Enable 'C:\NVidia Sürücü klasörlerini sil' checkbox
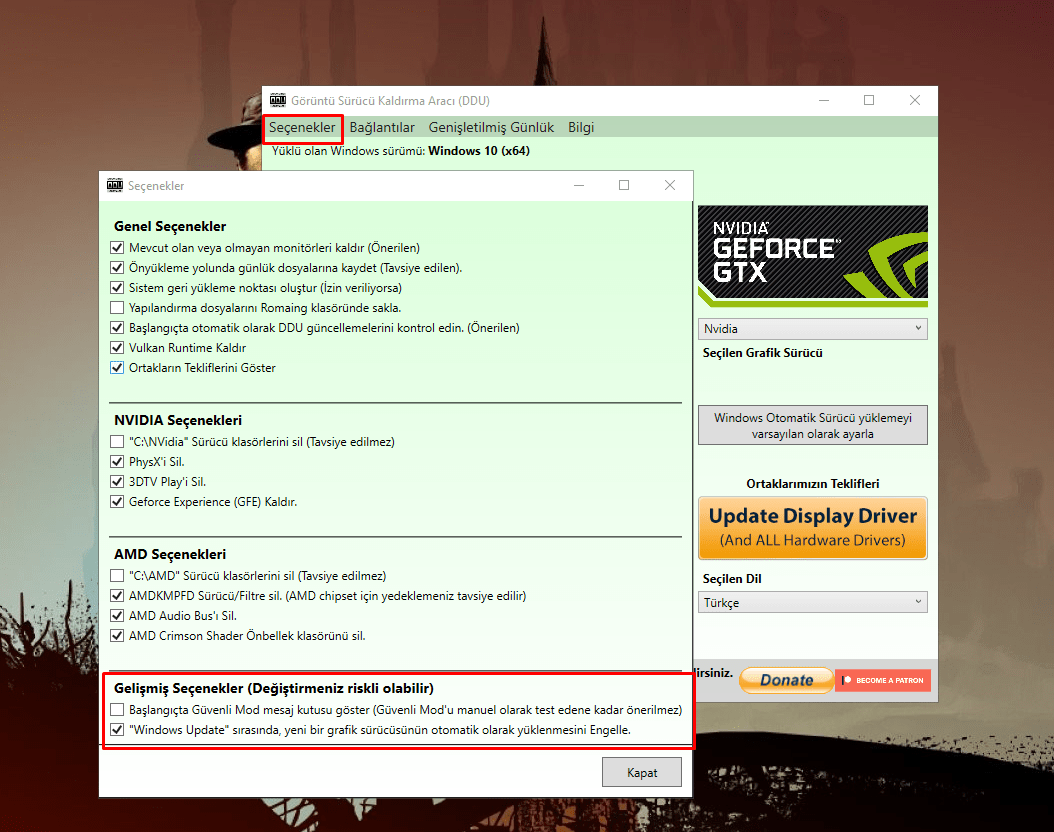Screen dimensions: 1054x832 point(117,442)
